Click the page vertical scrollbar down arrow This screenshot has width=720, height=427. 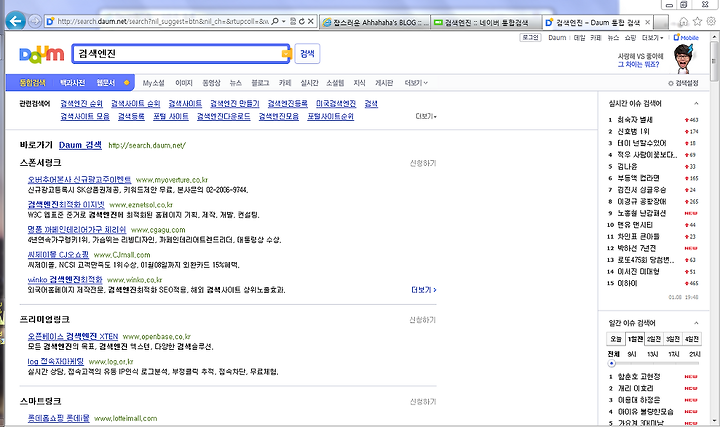714,420
